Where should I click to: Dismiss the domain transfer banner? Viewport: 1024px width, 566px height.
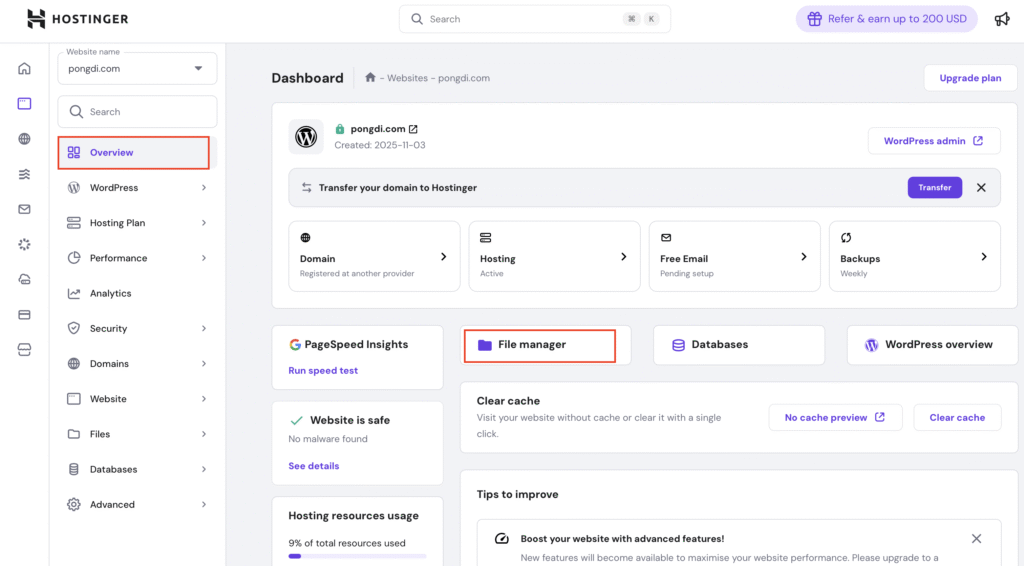pyautogui.click(x=981, y=187)
